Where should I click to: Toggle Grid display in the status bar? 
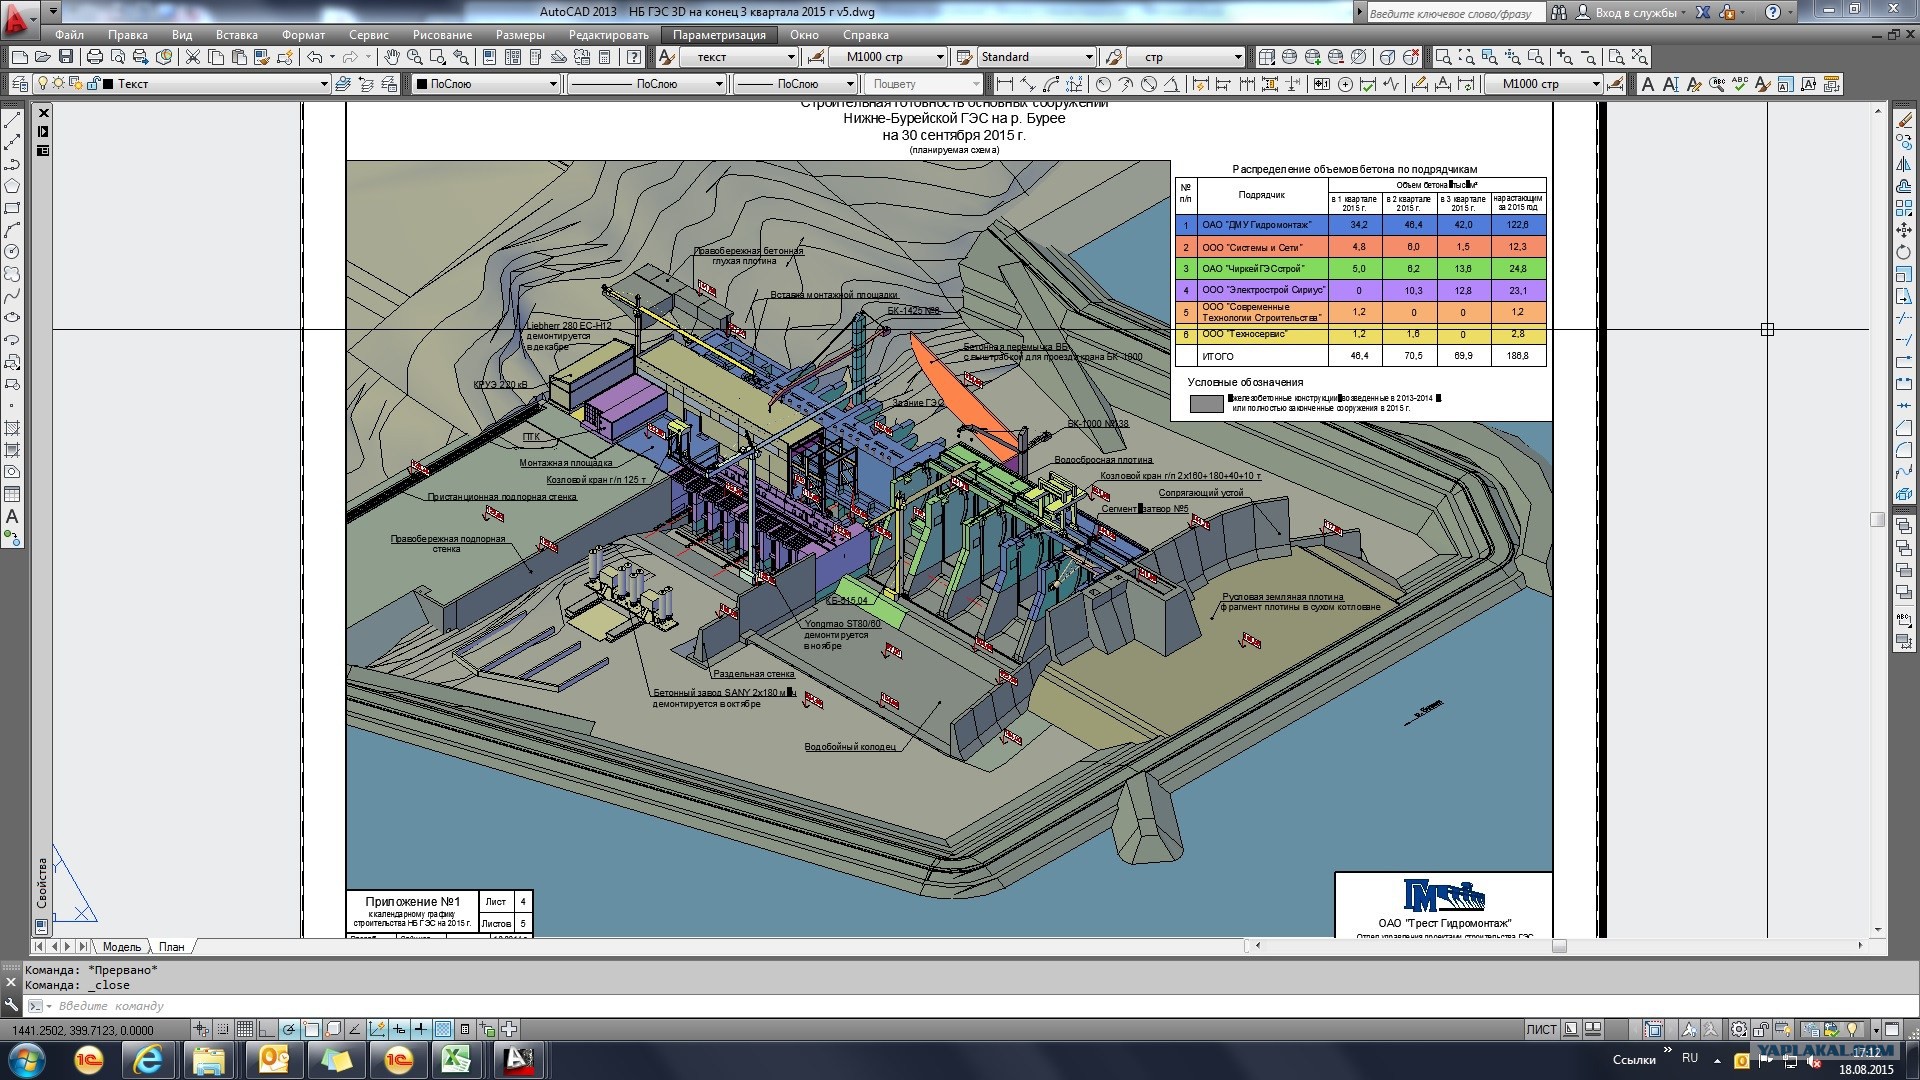(245, 1029)
